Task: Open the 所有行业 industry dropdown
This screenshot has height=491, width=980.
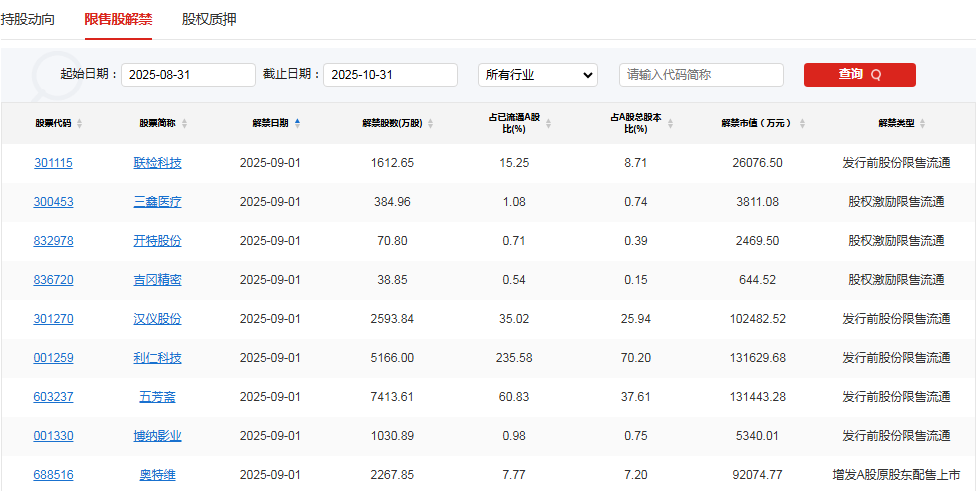Action: (538, 75)
